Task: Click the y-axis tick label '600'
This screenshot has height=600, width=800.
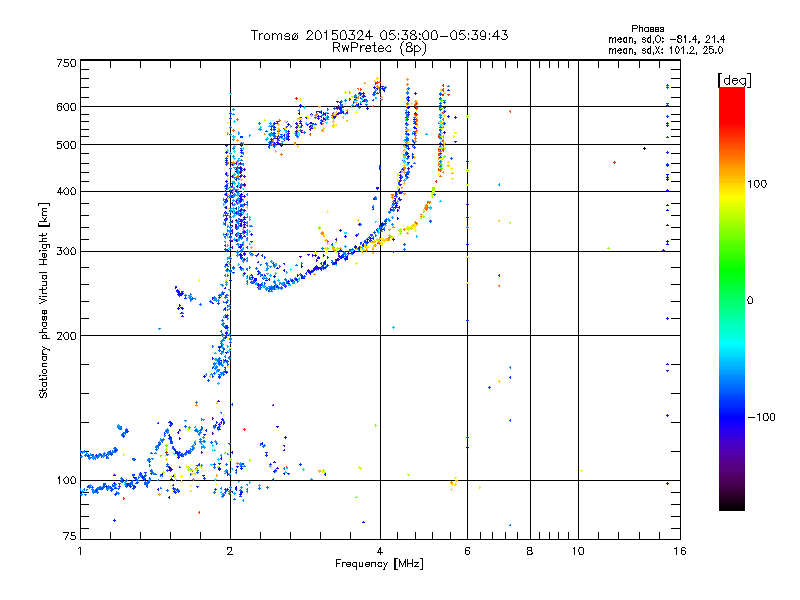Action: [66, 107]
